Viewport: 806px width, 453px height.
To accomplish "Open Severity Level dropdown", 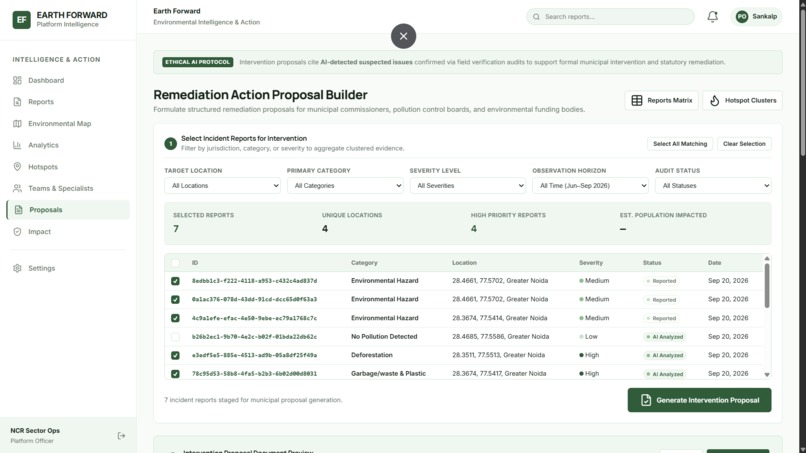I will tap(467, 186).
